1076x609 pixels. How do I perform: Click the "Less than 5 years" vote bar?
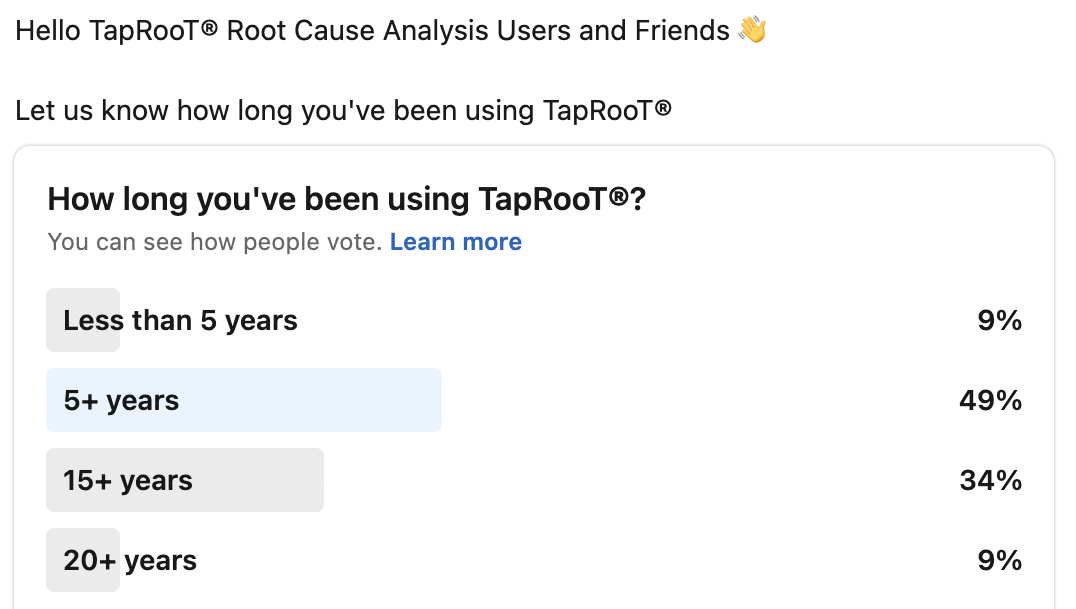tap(83, 320)
